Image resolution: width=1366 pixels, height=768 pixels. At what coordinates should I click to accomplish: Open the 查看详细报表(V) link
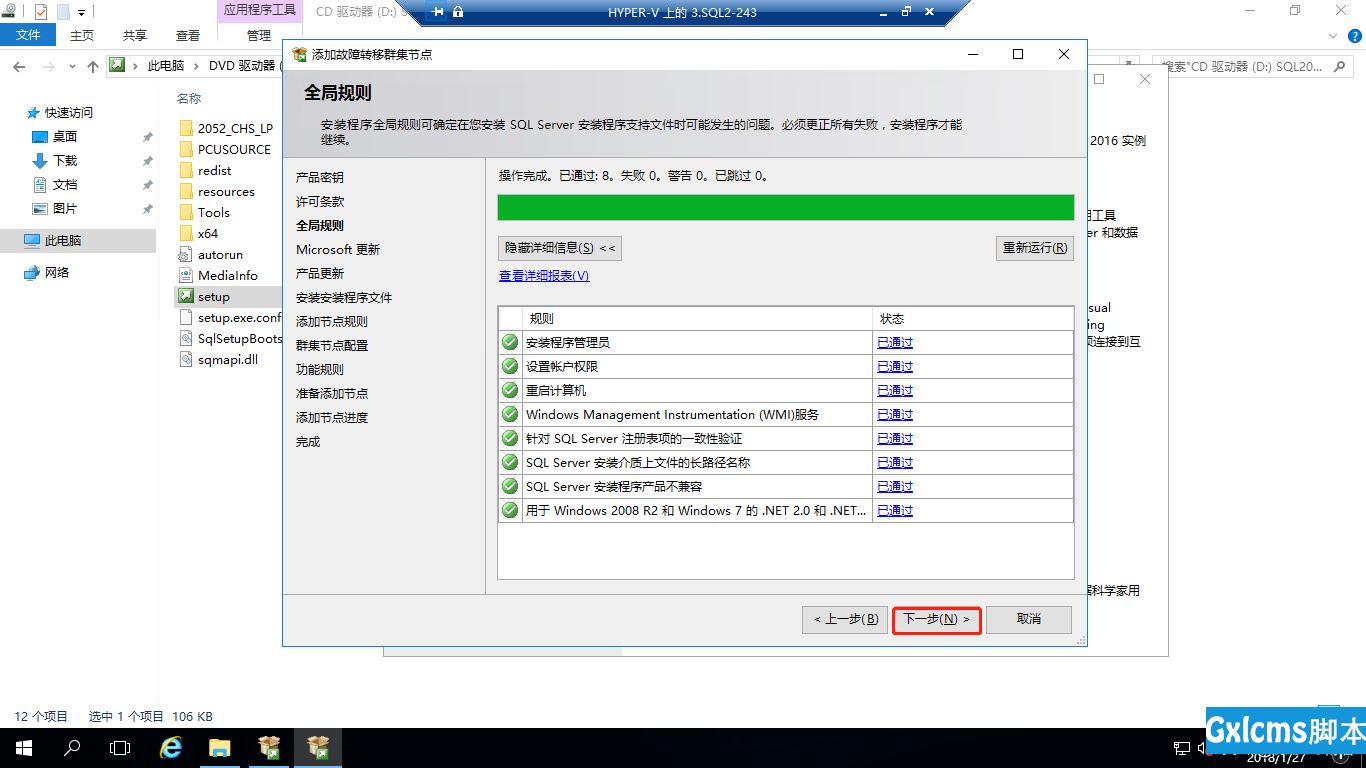pyautogui.click(x=544, y=276)
